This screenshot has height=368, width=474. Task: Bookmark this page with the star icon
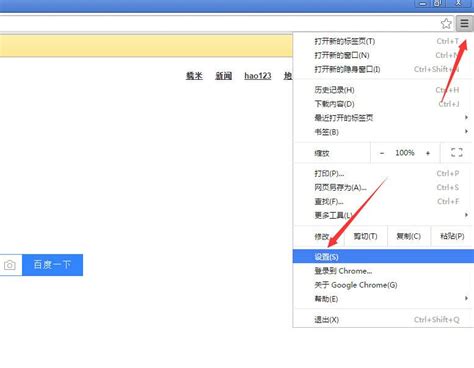tap(446, 23)
